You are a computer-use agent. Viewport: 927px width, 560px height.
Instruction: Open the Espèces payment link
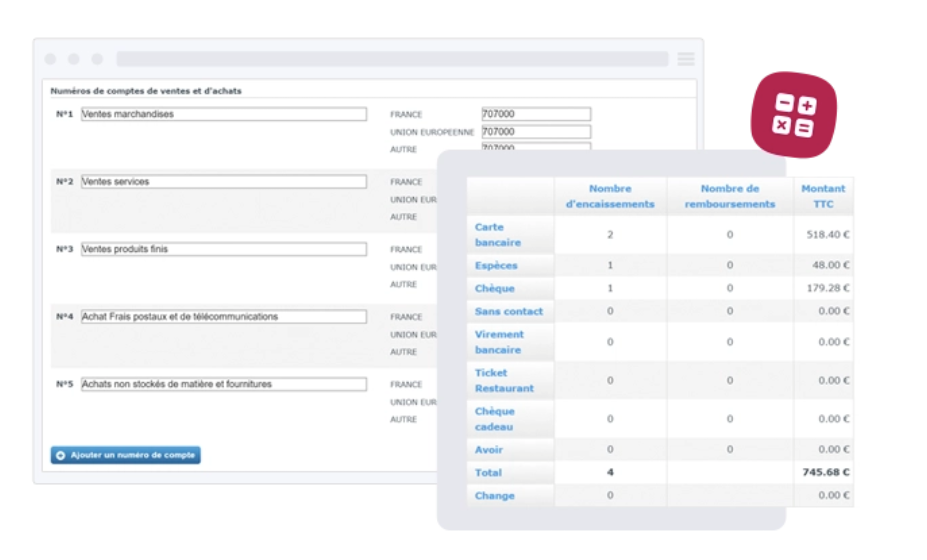coord(496,266)
